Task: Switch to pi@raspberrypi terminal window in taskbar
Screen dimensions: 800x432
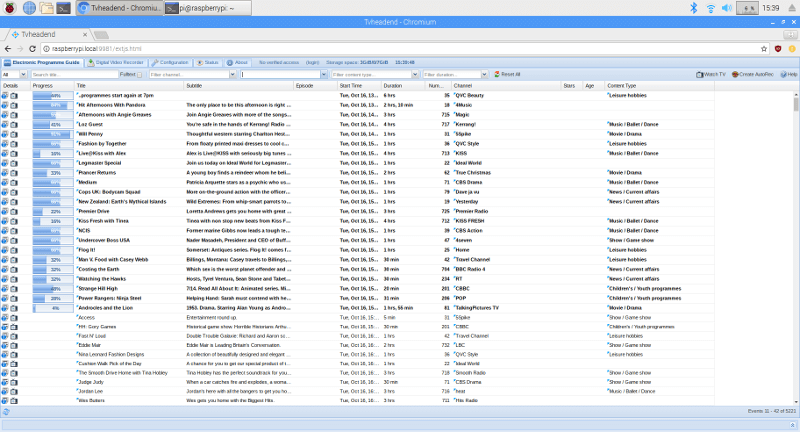Action: pos(208,8)
